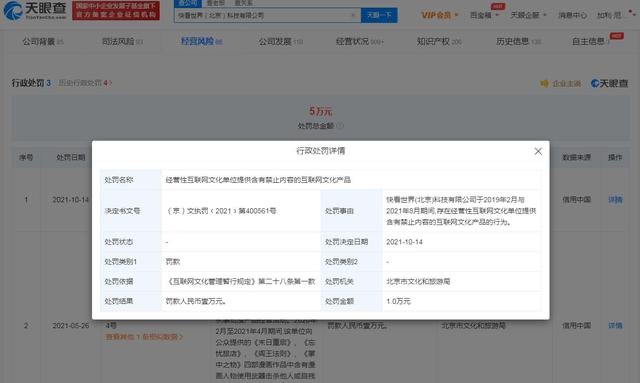This screenshot has height=383, width=640.
Task: Click the red banner badge beside the logo
Action: tap(116, 11)
